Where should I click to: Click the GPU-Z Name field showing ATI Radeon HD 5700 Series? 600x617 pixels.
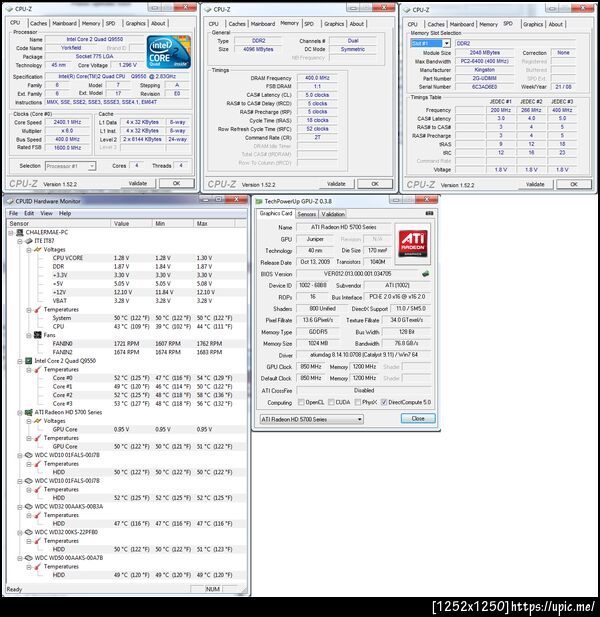tap(343, 227)
